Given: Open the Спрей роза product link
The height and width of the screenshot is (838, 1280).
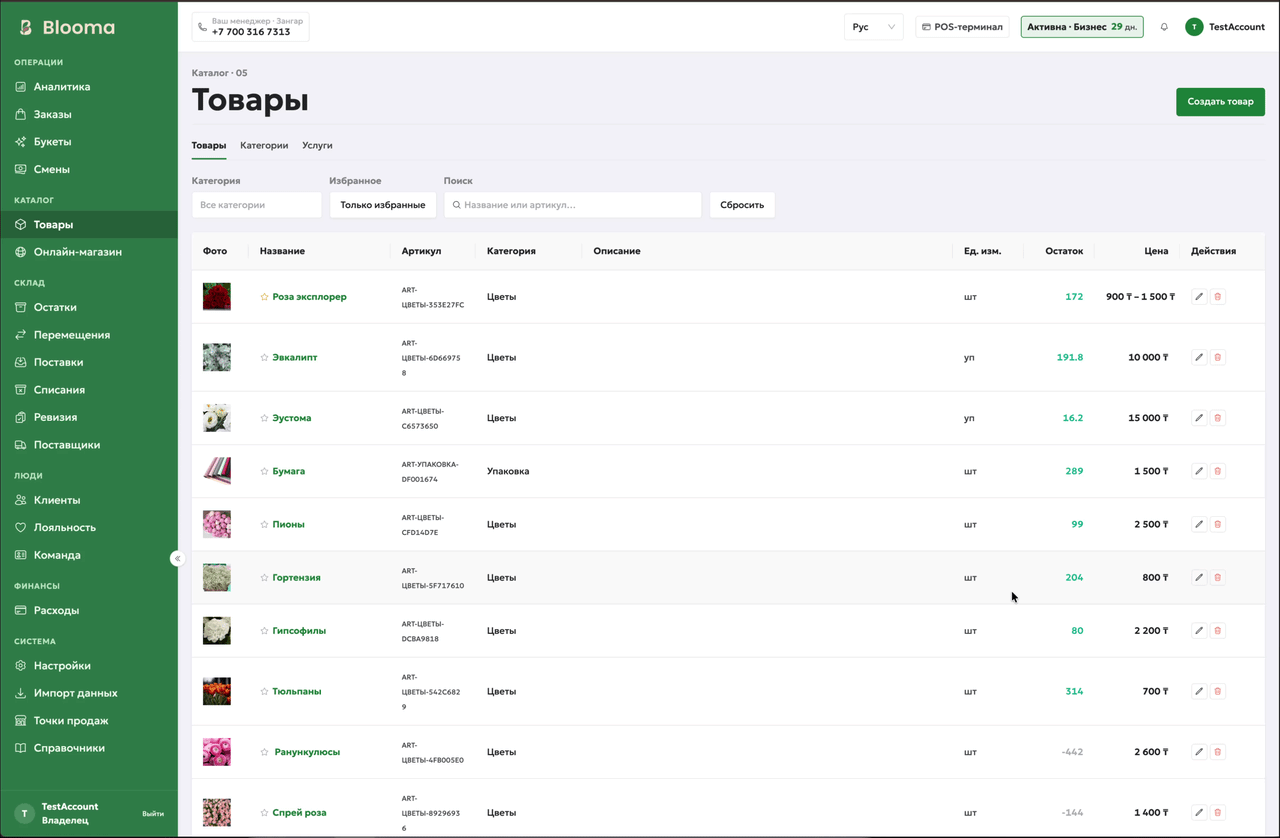Looking at the screenshot, I should tap(300, 813).
